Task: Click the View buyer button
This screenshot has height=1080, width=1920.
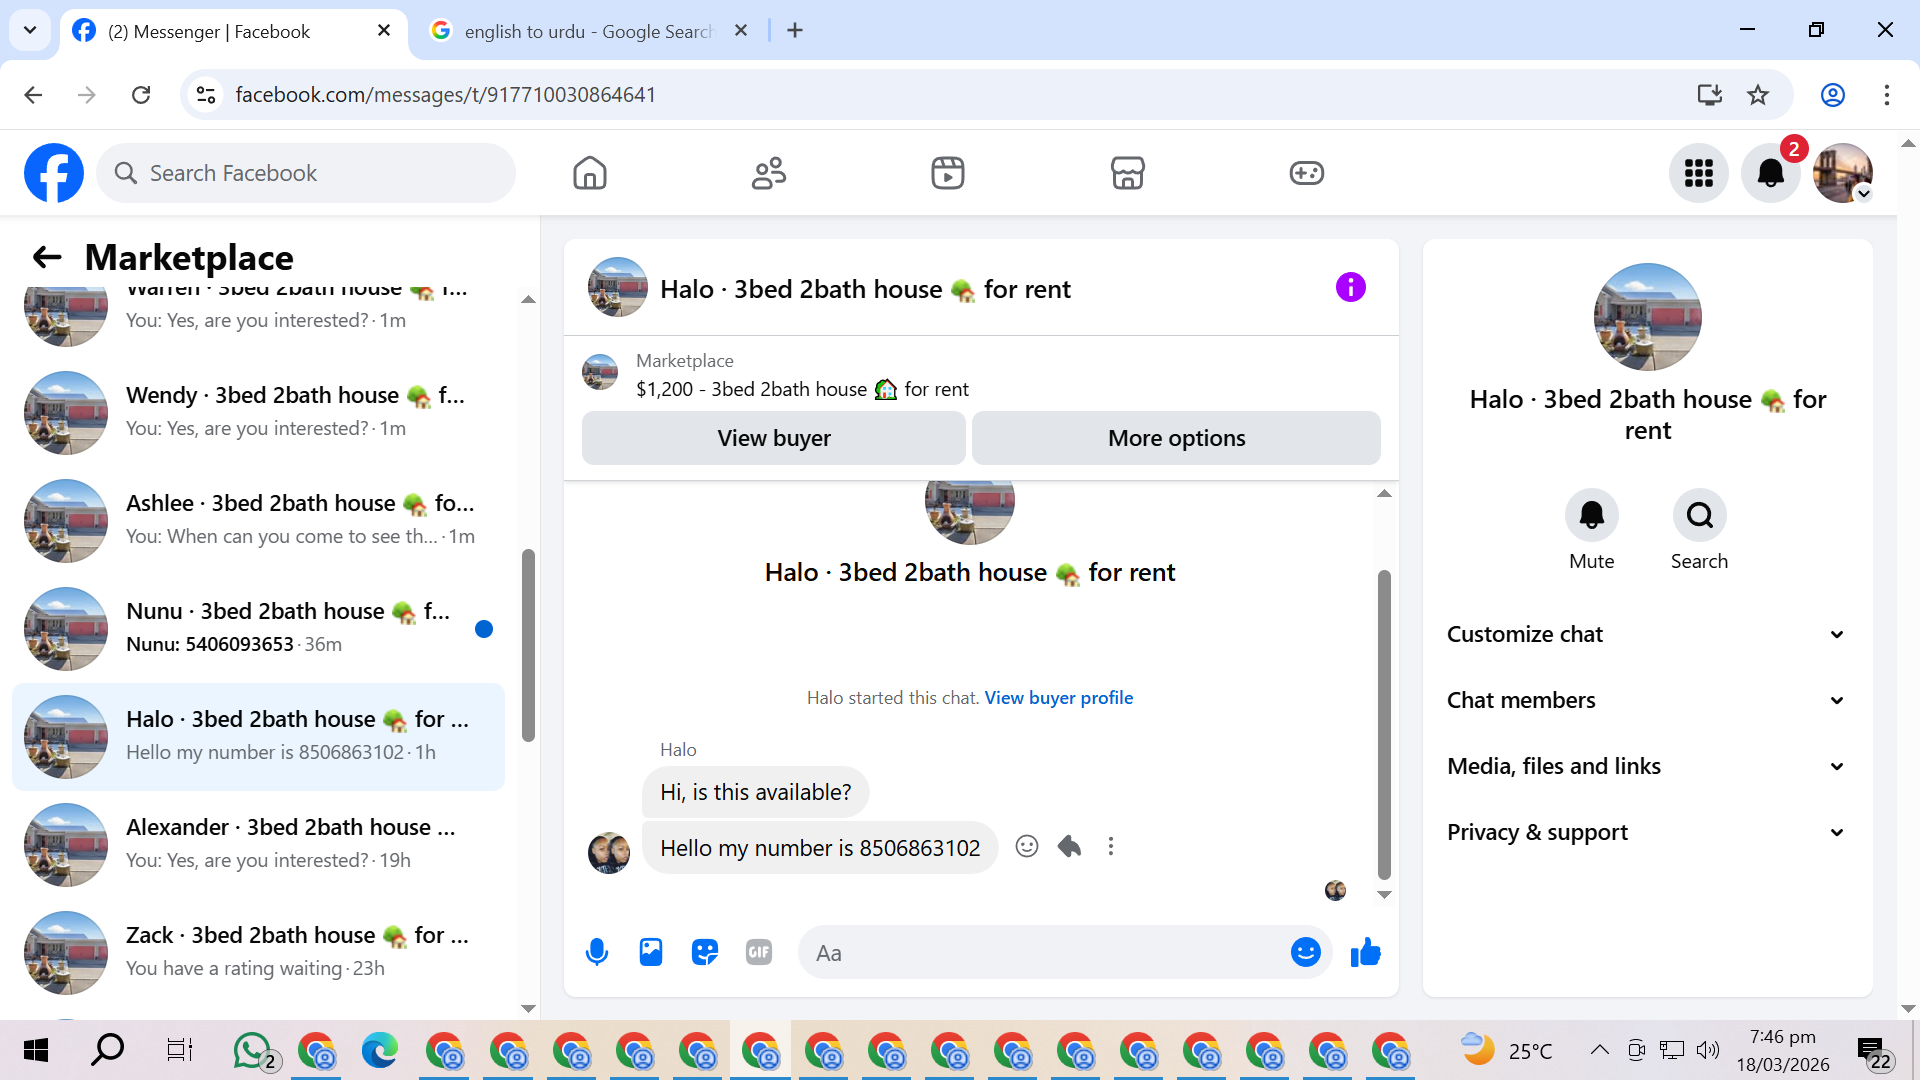Action: pos(773,438)
